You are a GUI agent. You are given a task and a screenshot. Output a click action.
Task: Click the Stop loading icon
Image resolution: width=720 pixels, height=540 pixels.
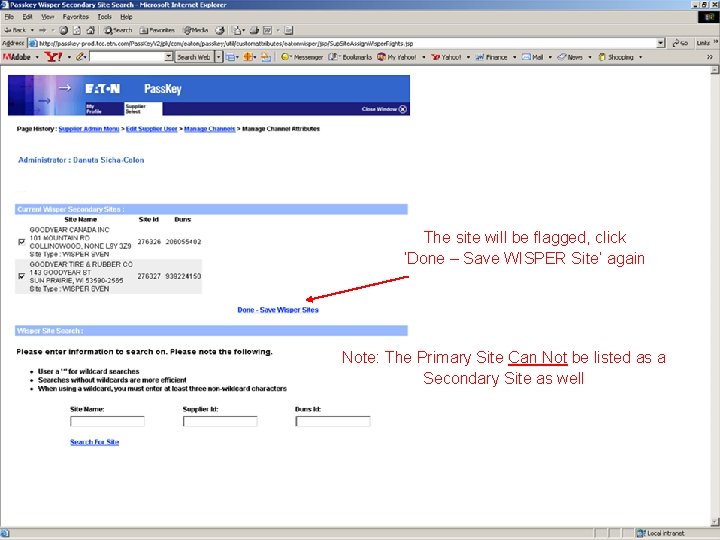pyautogui.click(x=63, y=30)
